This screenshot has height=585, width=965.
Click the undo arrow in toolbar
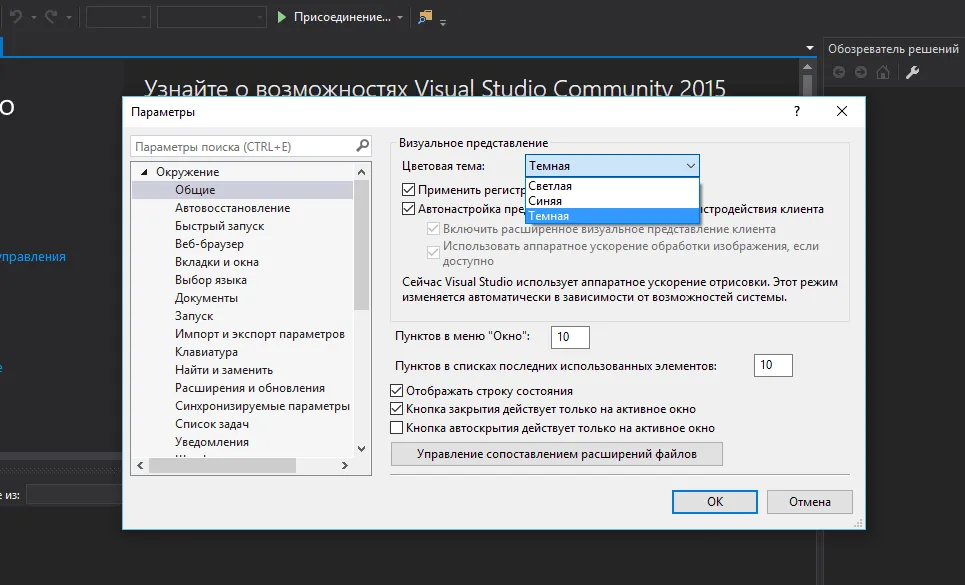tap(16, 17)
